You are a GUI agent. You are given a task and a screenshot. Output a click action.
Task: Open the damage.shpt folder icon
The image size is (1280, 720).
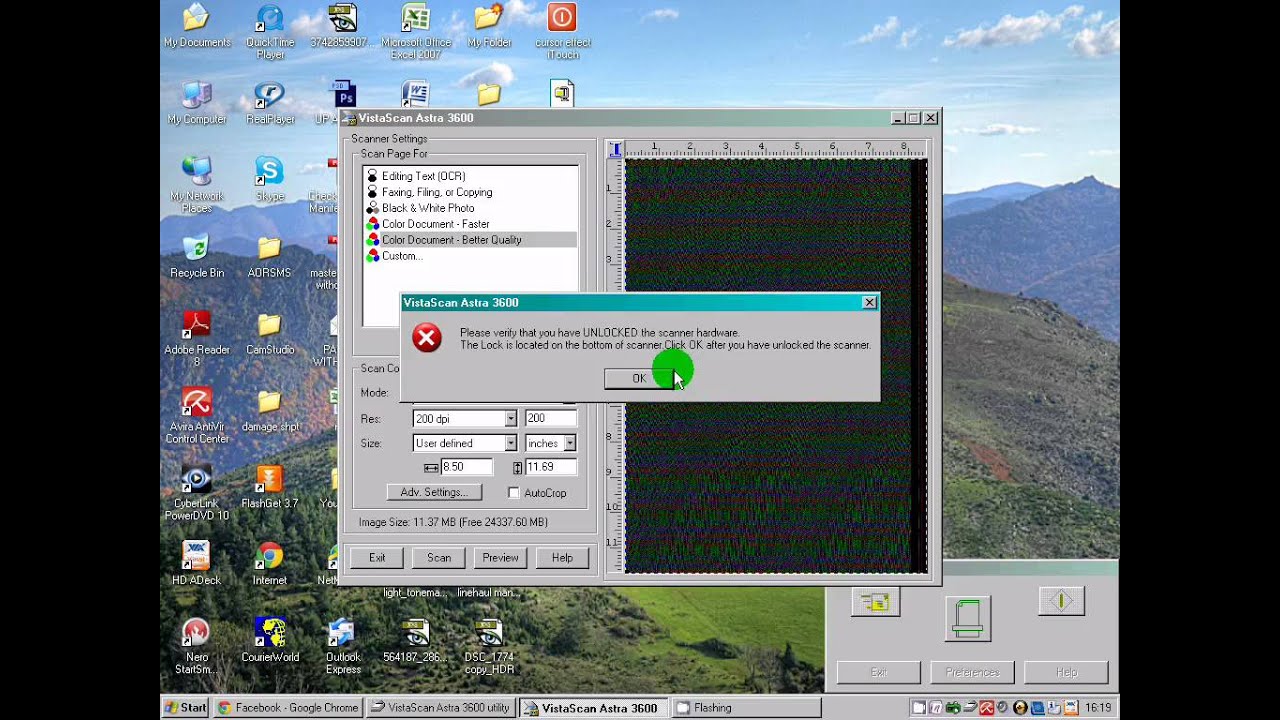tap(270, 411)
